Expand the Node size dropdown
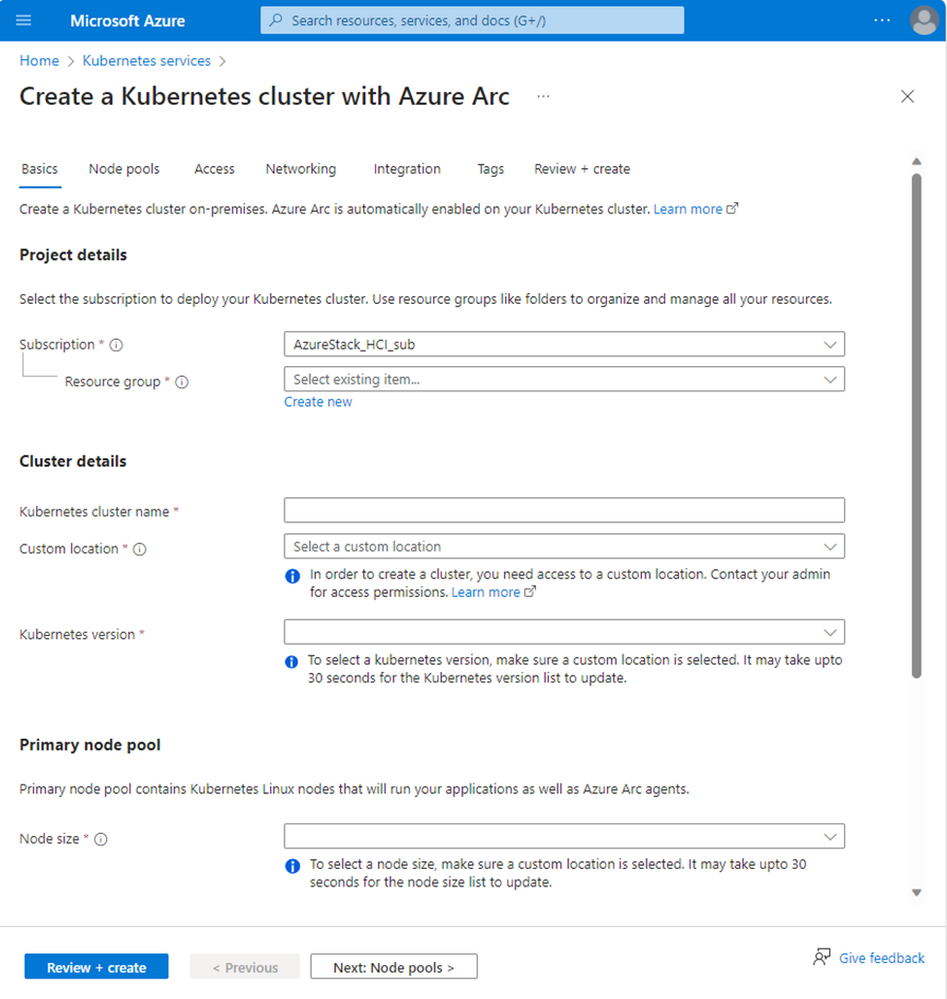 tap(564, 836)
